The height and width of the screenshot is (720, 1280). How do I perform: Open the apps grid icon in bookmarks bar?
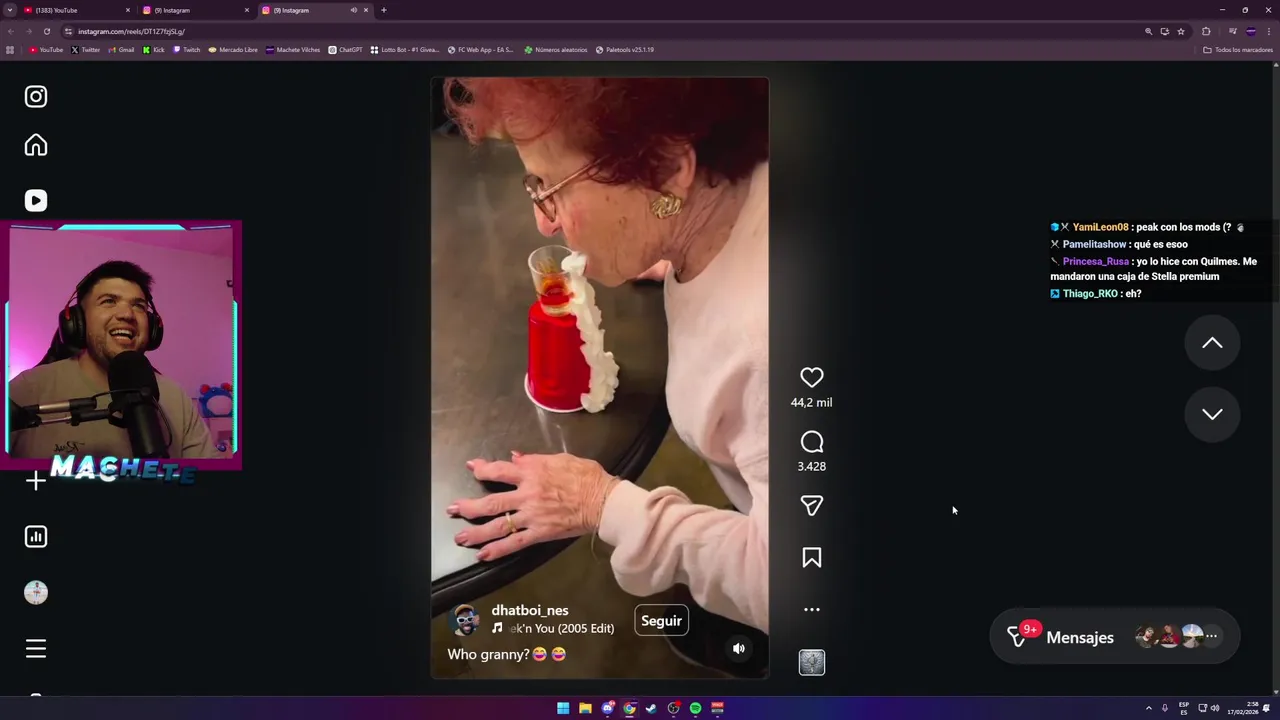(10, 50)
